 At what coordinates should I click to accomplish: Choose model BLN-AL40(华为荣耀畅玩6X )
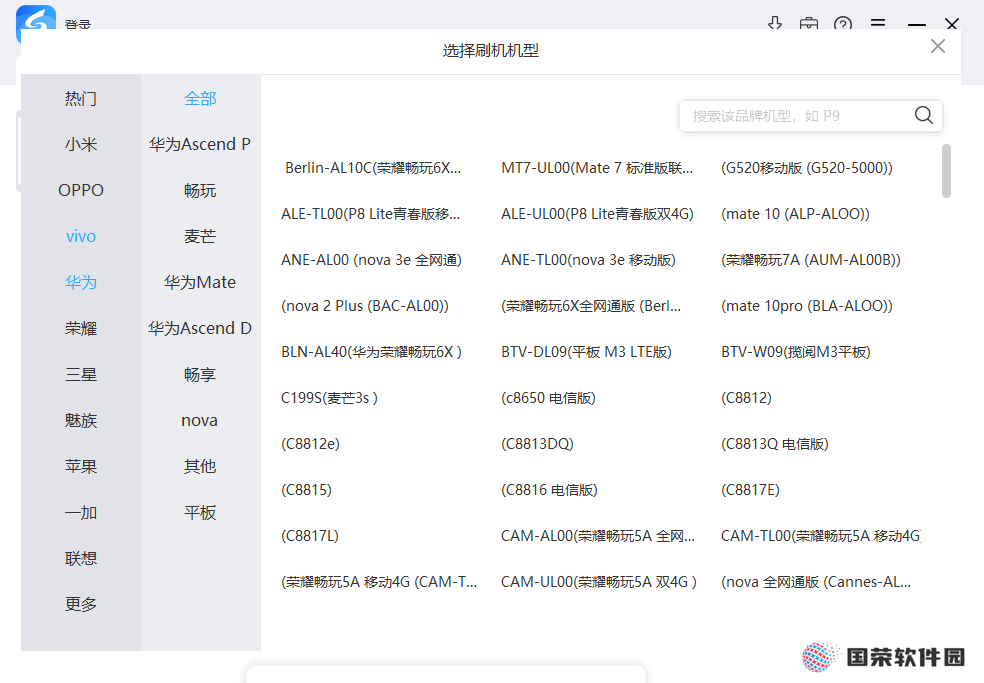tap(371, 352)
